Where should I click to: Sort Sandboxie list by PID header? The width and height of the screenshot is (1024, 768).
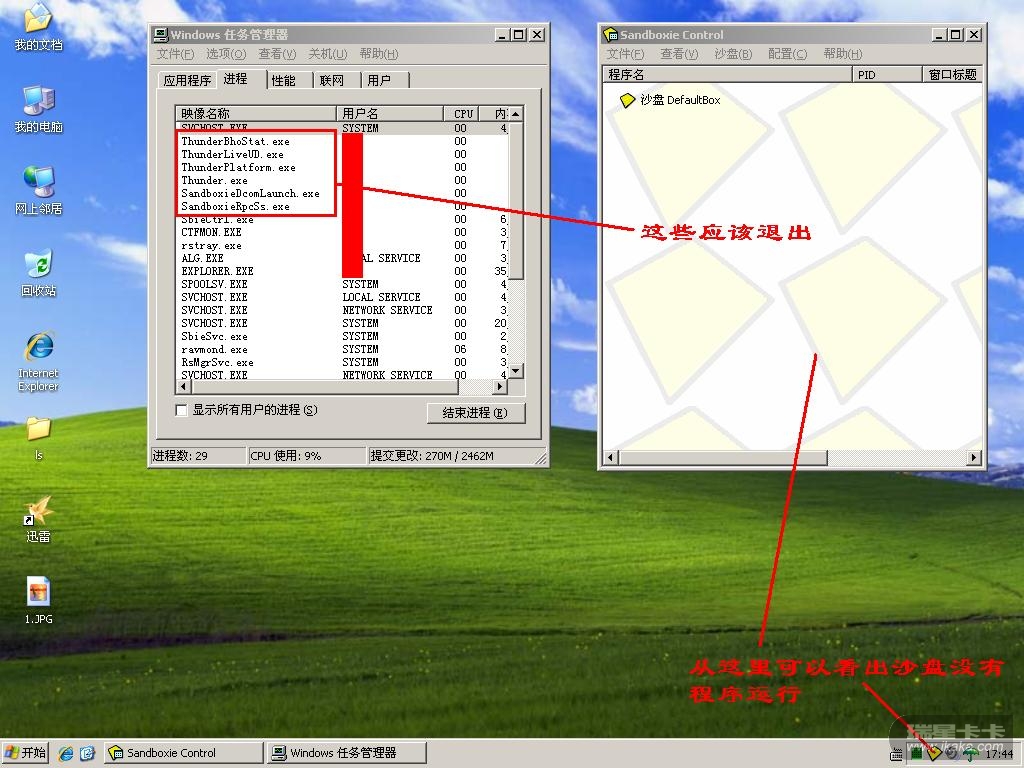(887, 74)
